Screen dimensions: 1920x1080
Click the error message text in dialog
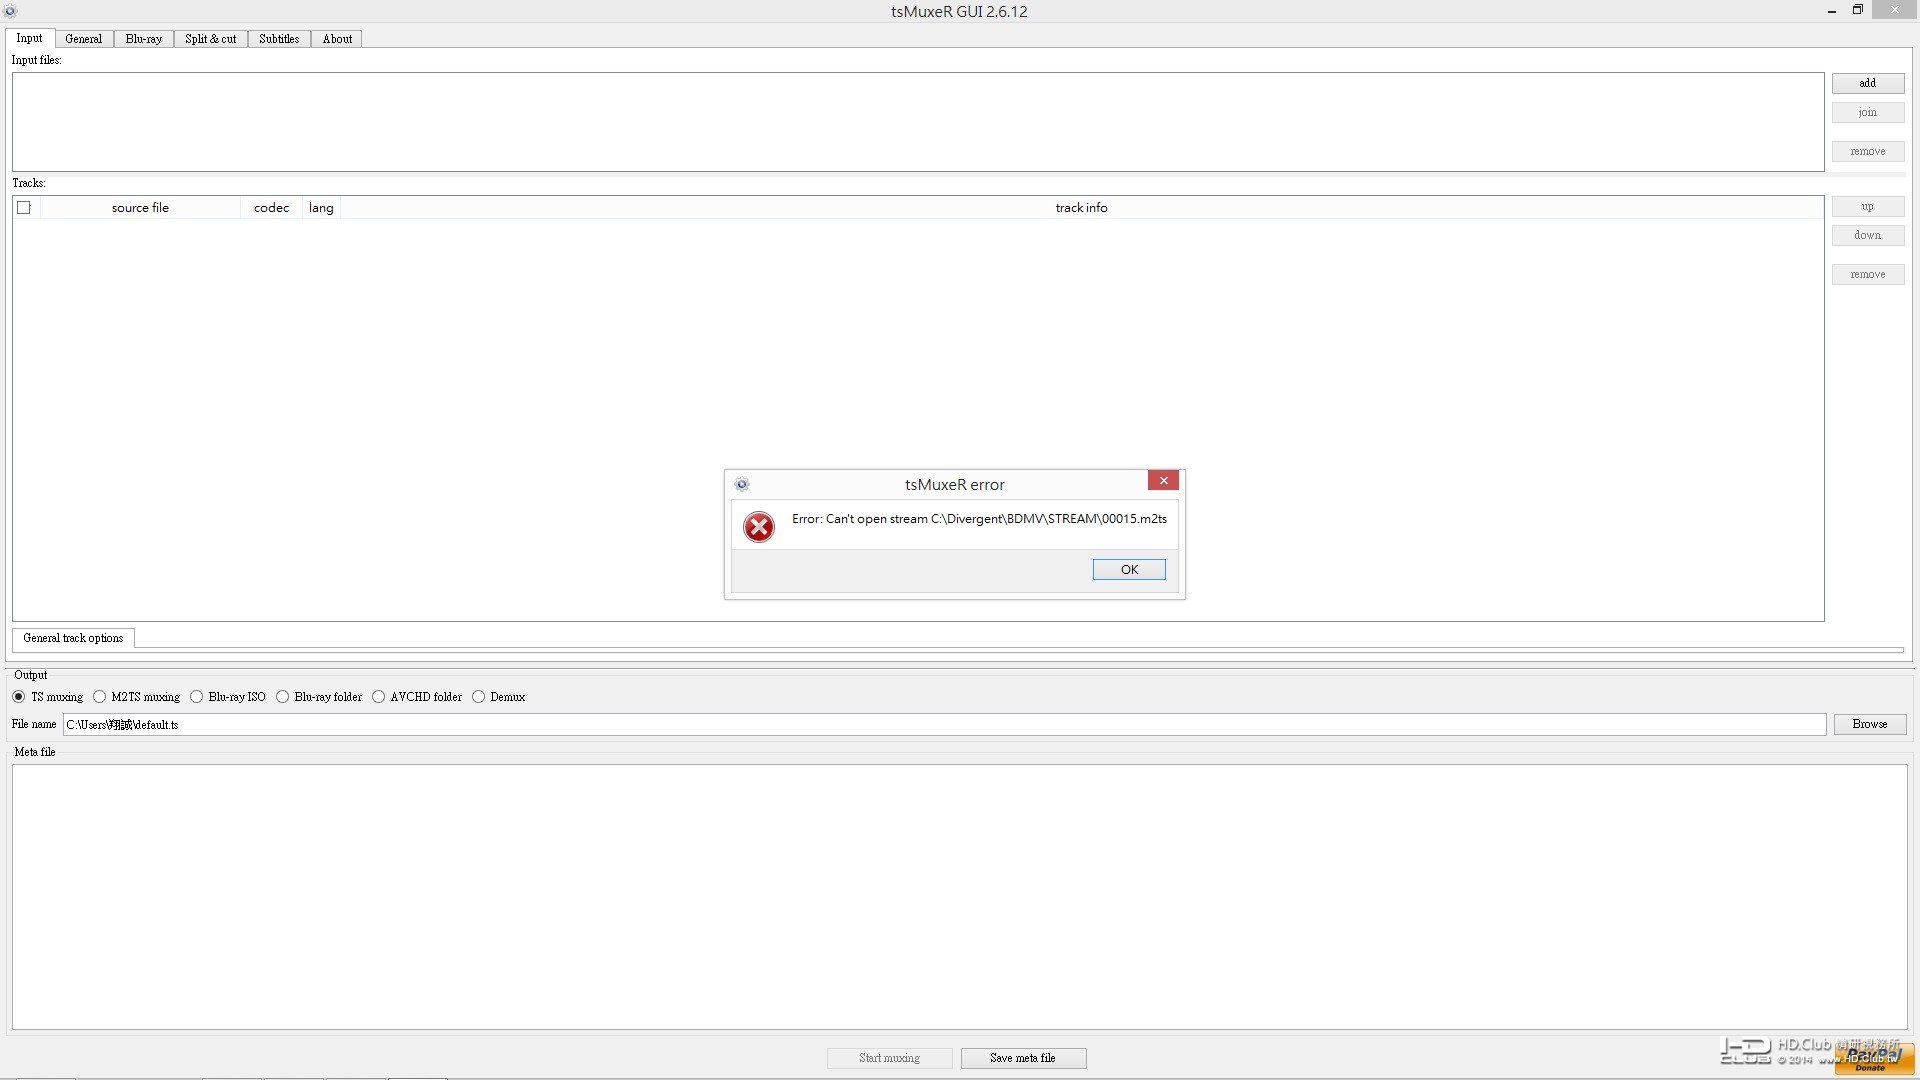[x=979, y=518]
